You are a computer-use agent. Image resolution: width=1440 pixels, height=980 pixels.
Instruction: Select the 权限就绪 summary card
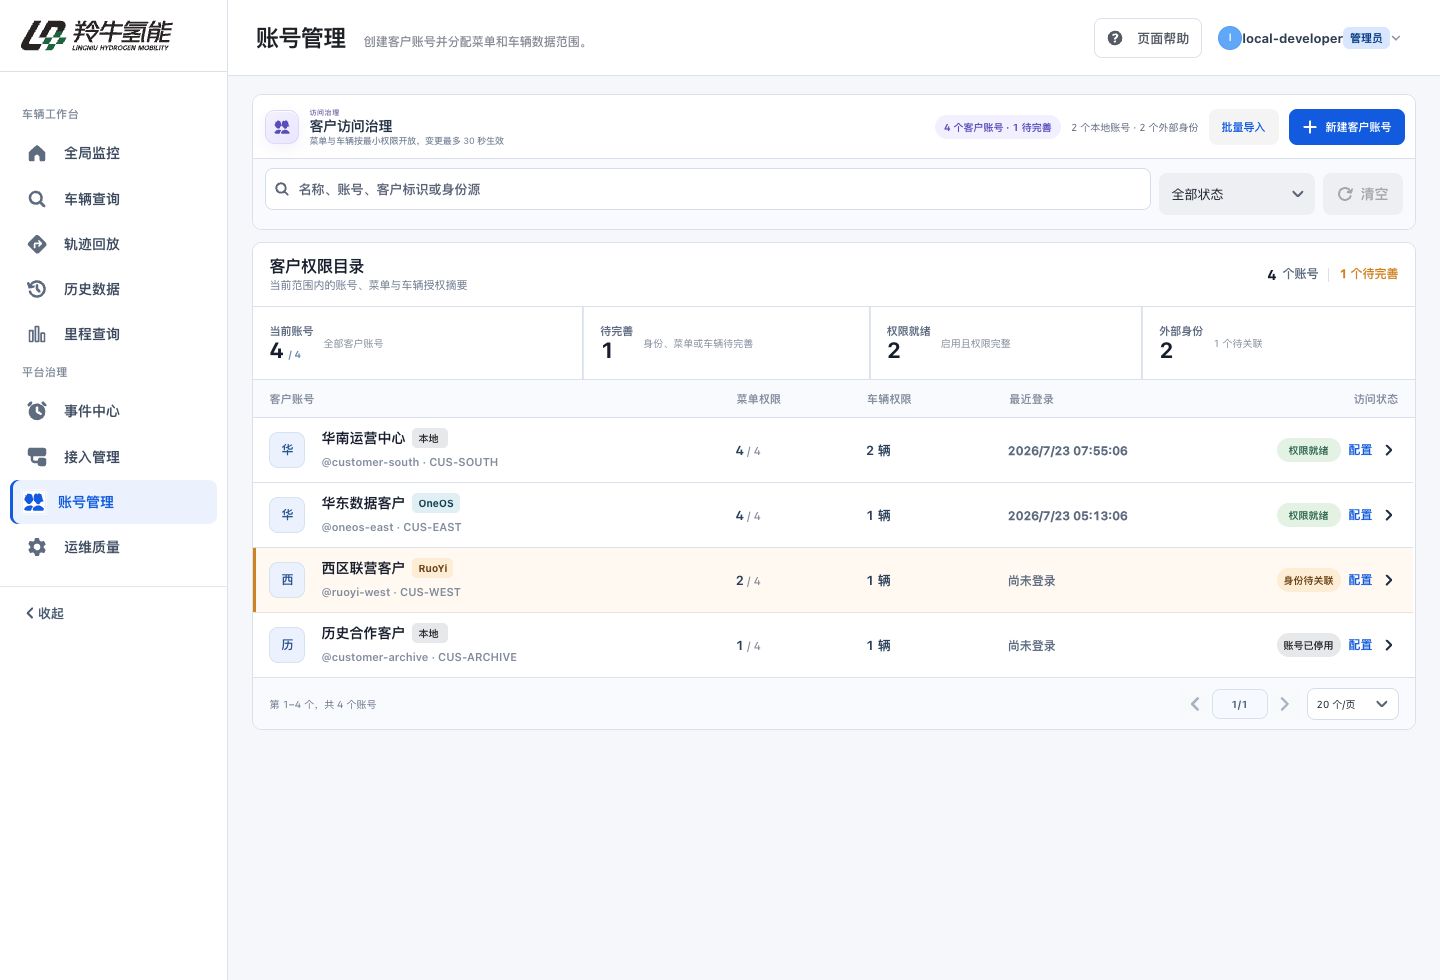(x=1006, y=343)
